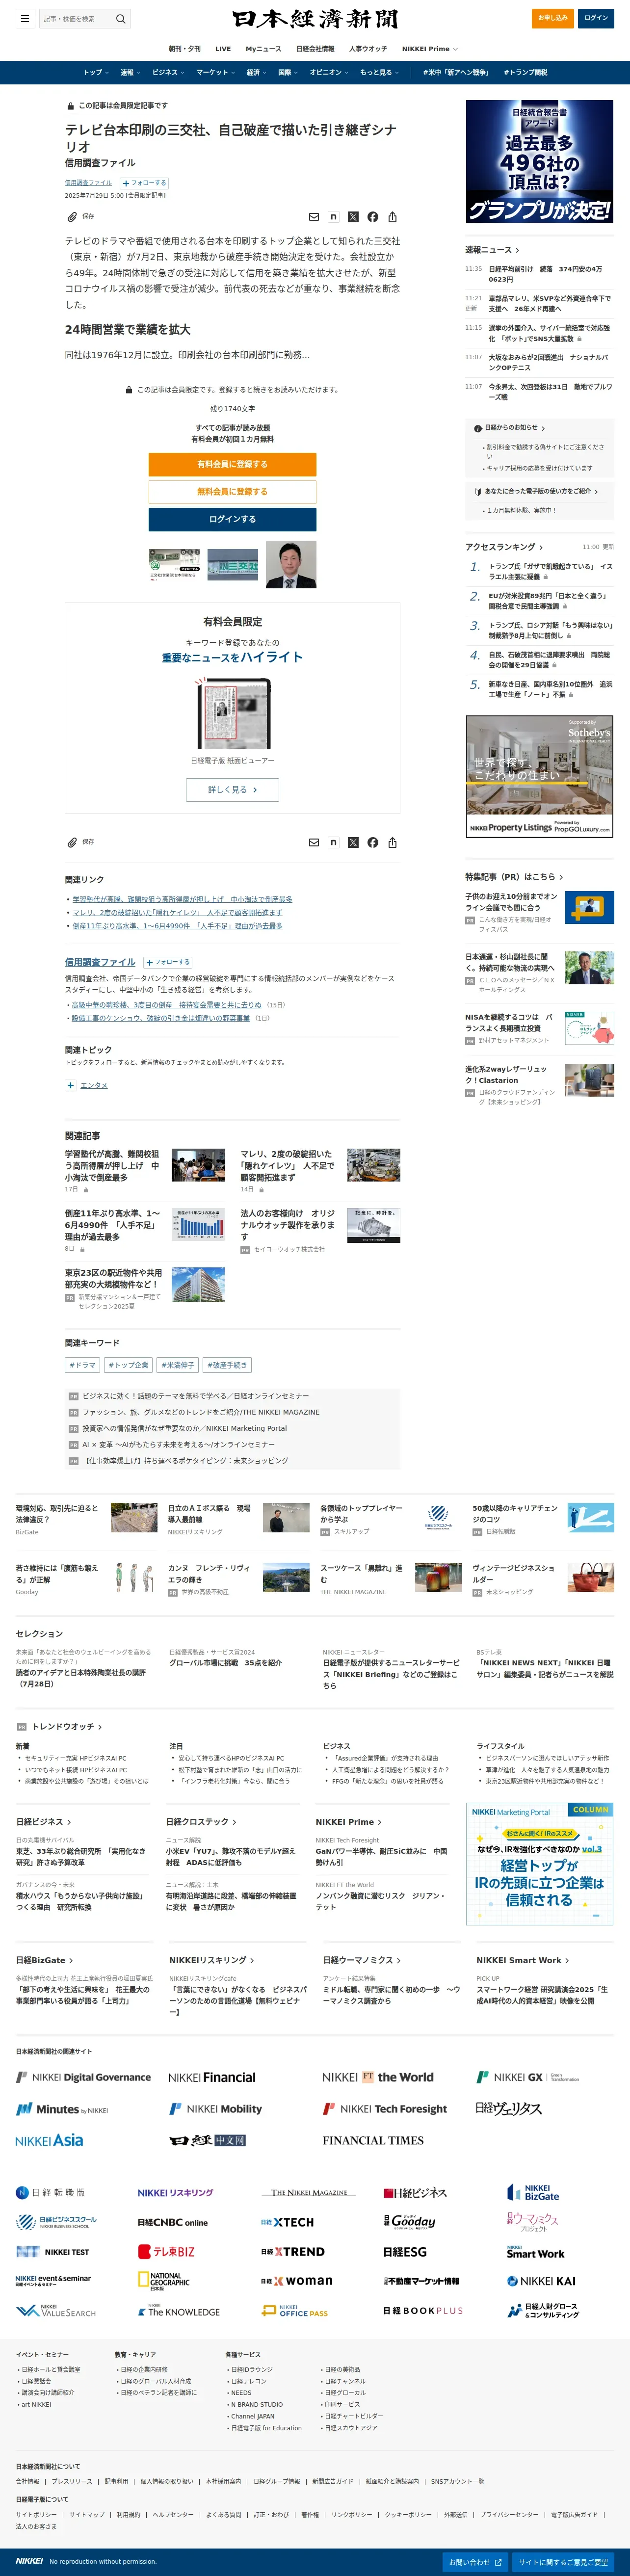Open the グランプリが決定 advertisement banner
The image size is (630, 2576).
click(539, 161)
